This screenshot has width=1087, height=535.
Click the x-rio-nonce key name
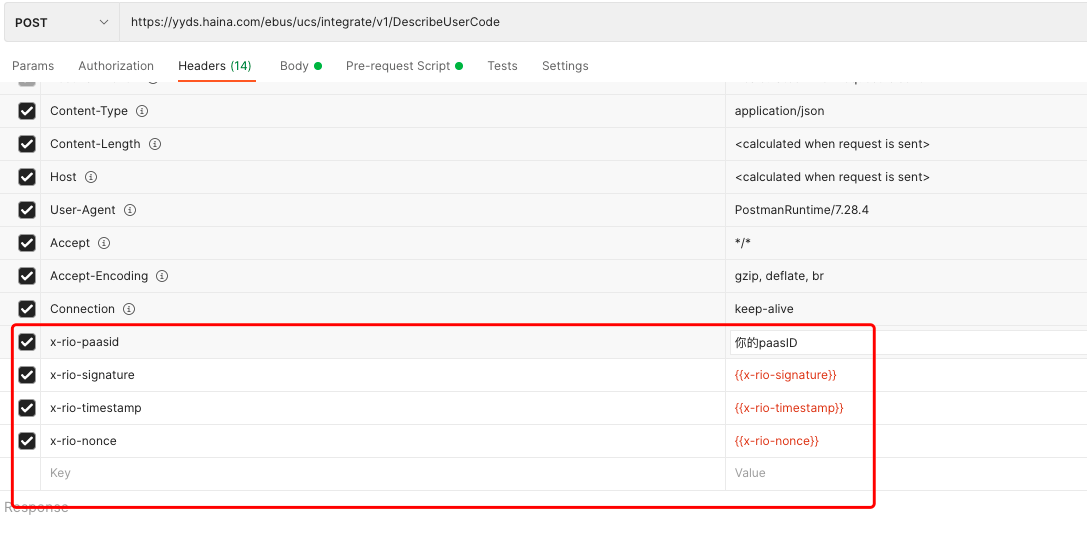pyautogui.click(x=83, y=441)
